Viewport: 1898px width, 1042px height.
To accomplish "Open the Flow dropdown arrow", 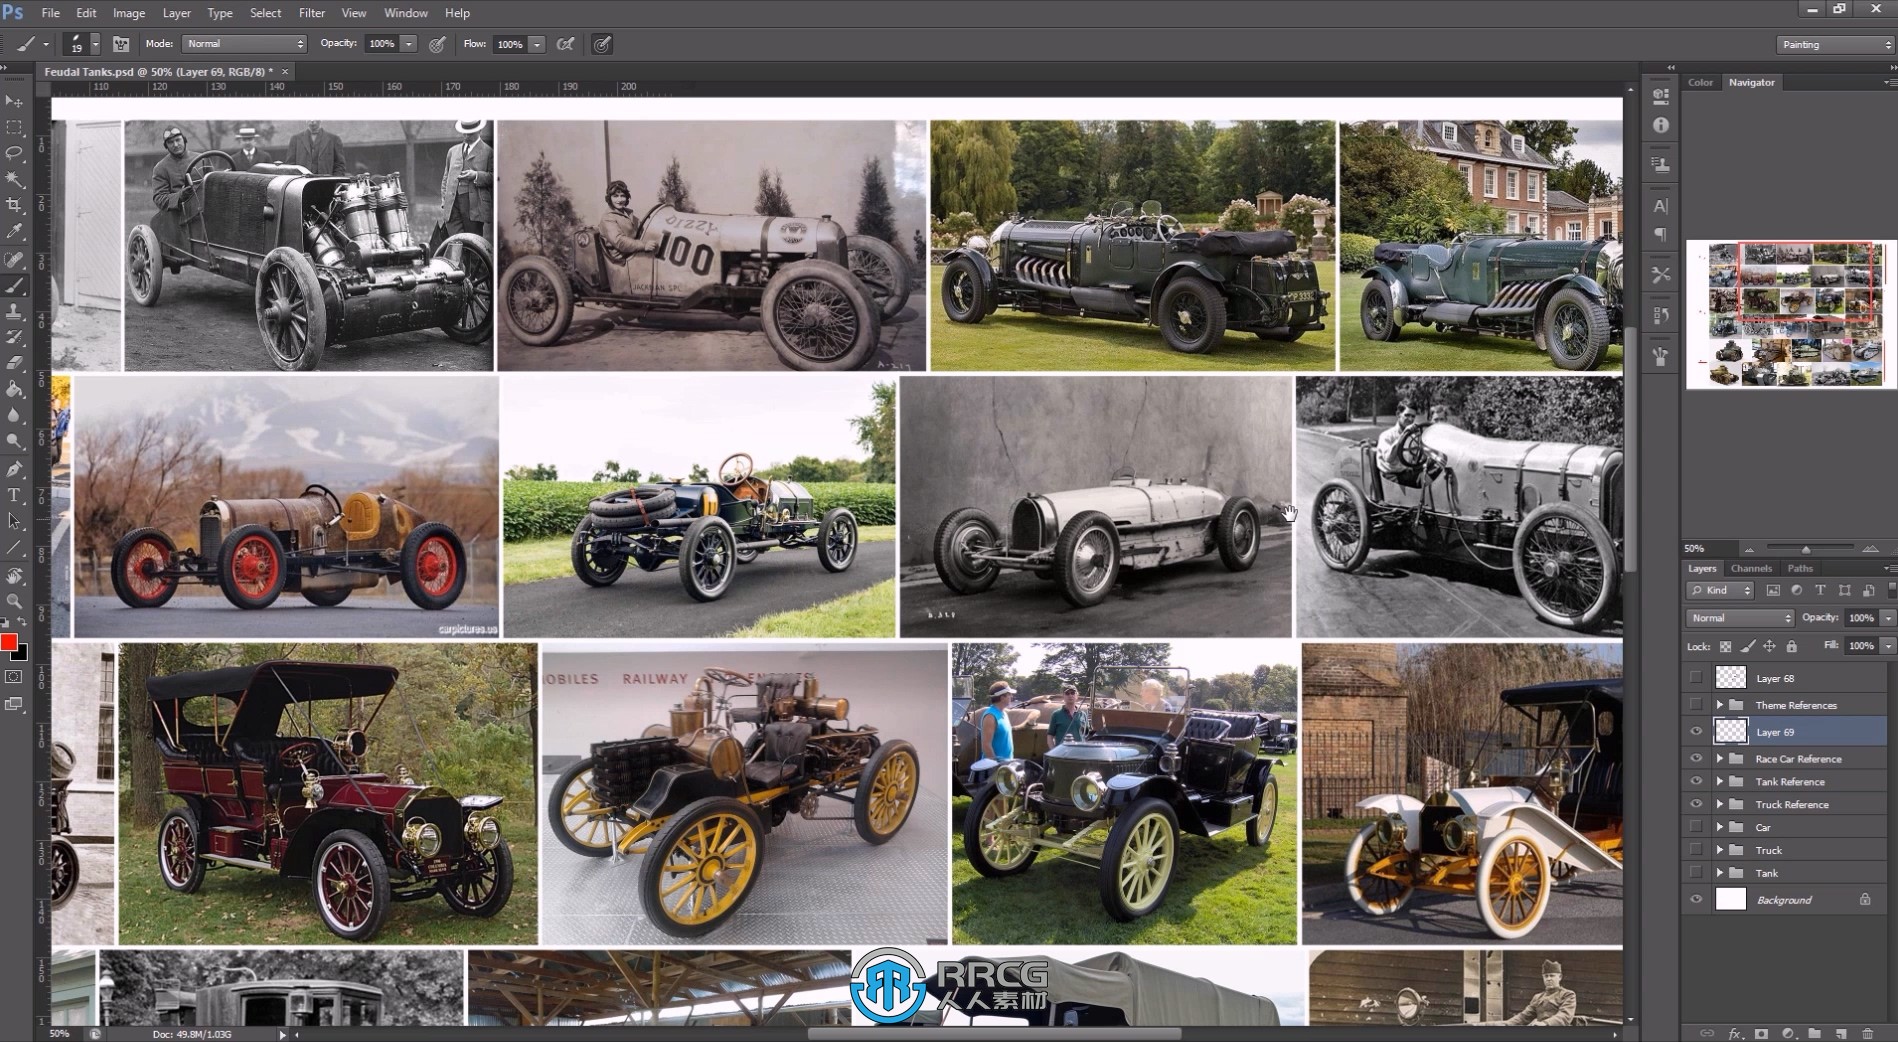I will [x=537, y=44].
